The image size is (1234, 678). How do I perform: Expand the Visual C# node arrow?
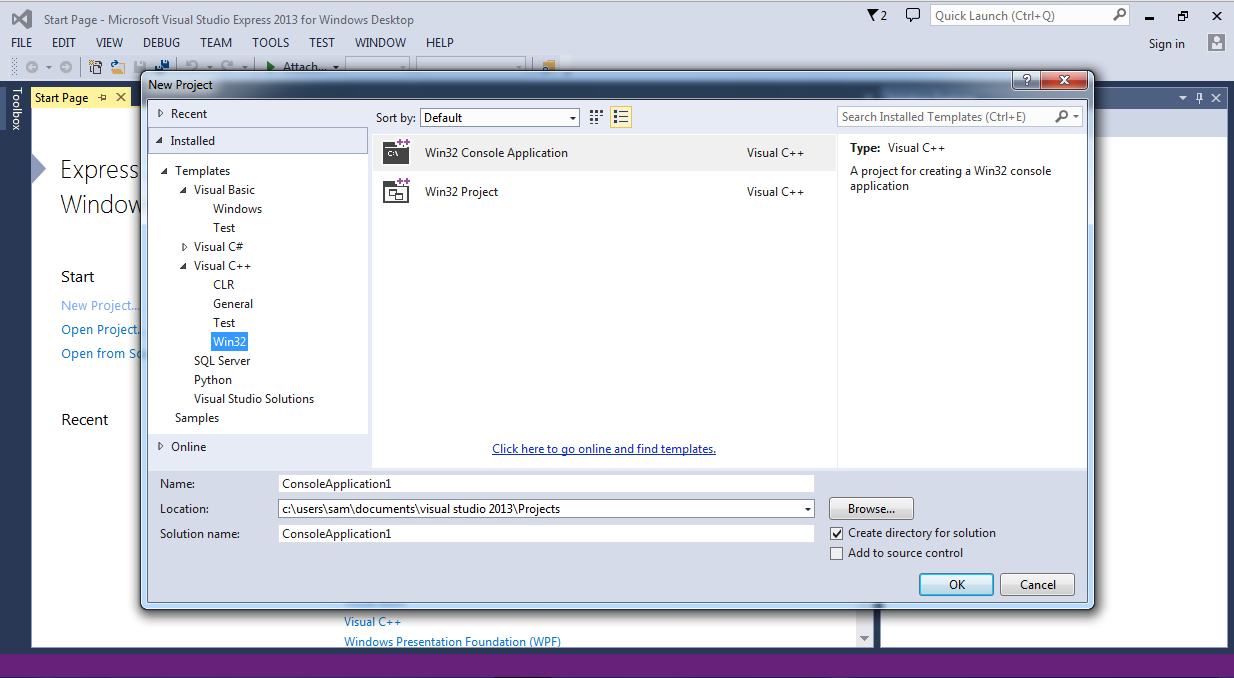point(184,247)
